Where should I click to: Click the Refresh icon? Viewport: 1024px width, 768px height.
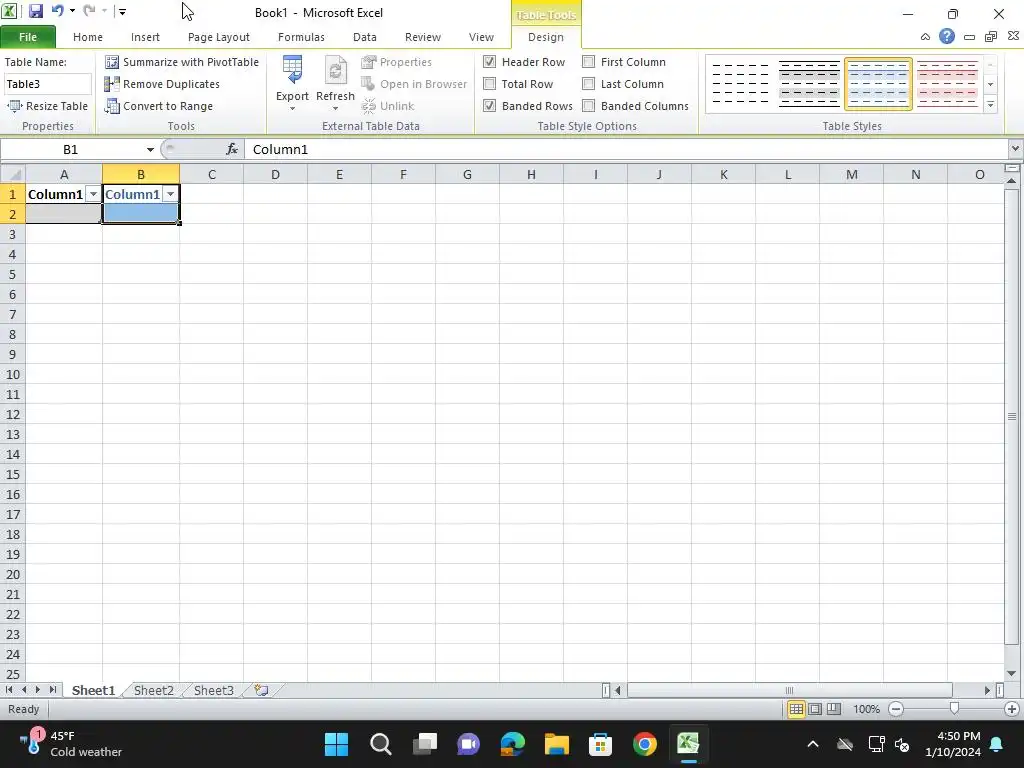[335, 70]
